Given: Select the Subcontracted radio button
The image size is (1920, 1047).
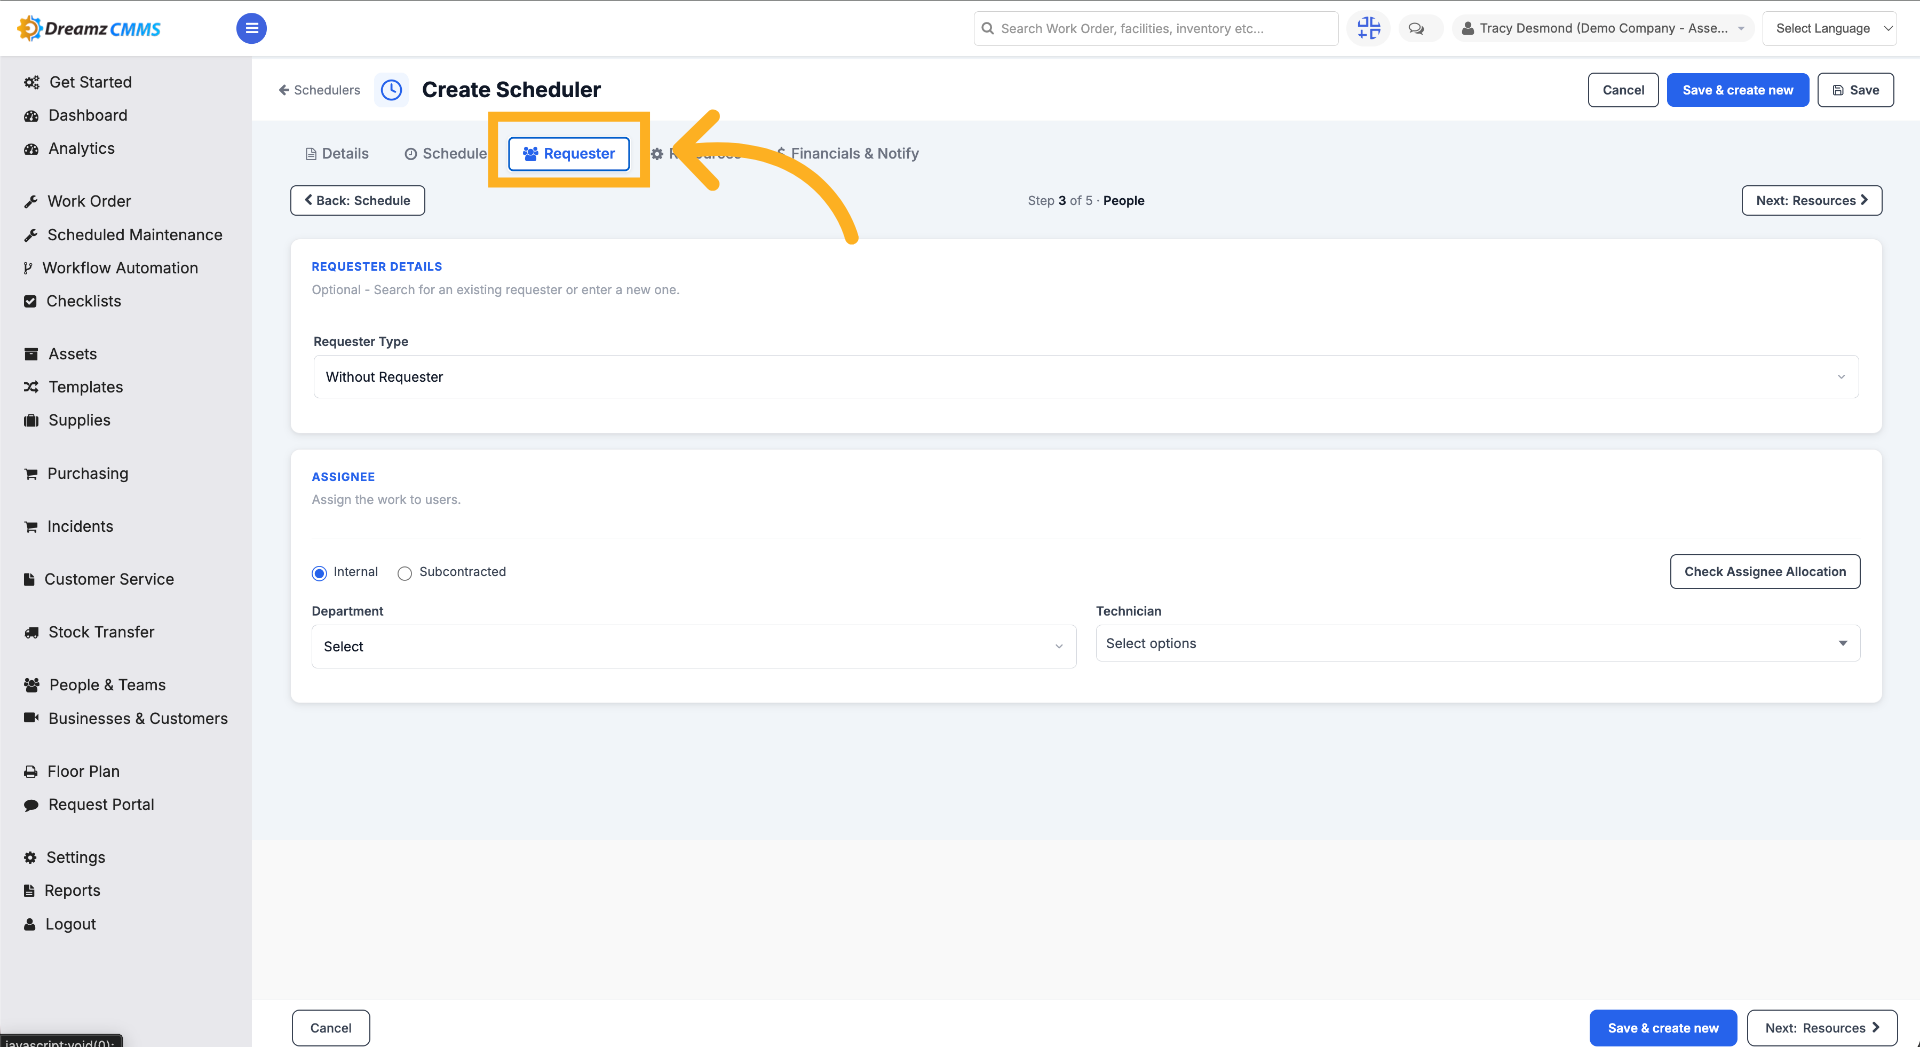Looking at the screenshot, I should point(404,573).
